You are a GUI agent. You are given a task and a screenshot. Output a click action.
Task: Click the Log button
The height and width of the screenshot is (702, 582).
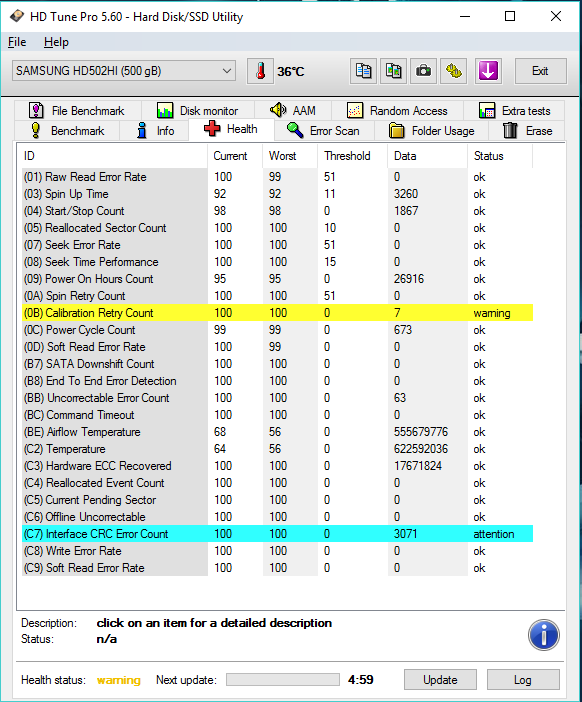point(523,680)
